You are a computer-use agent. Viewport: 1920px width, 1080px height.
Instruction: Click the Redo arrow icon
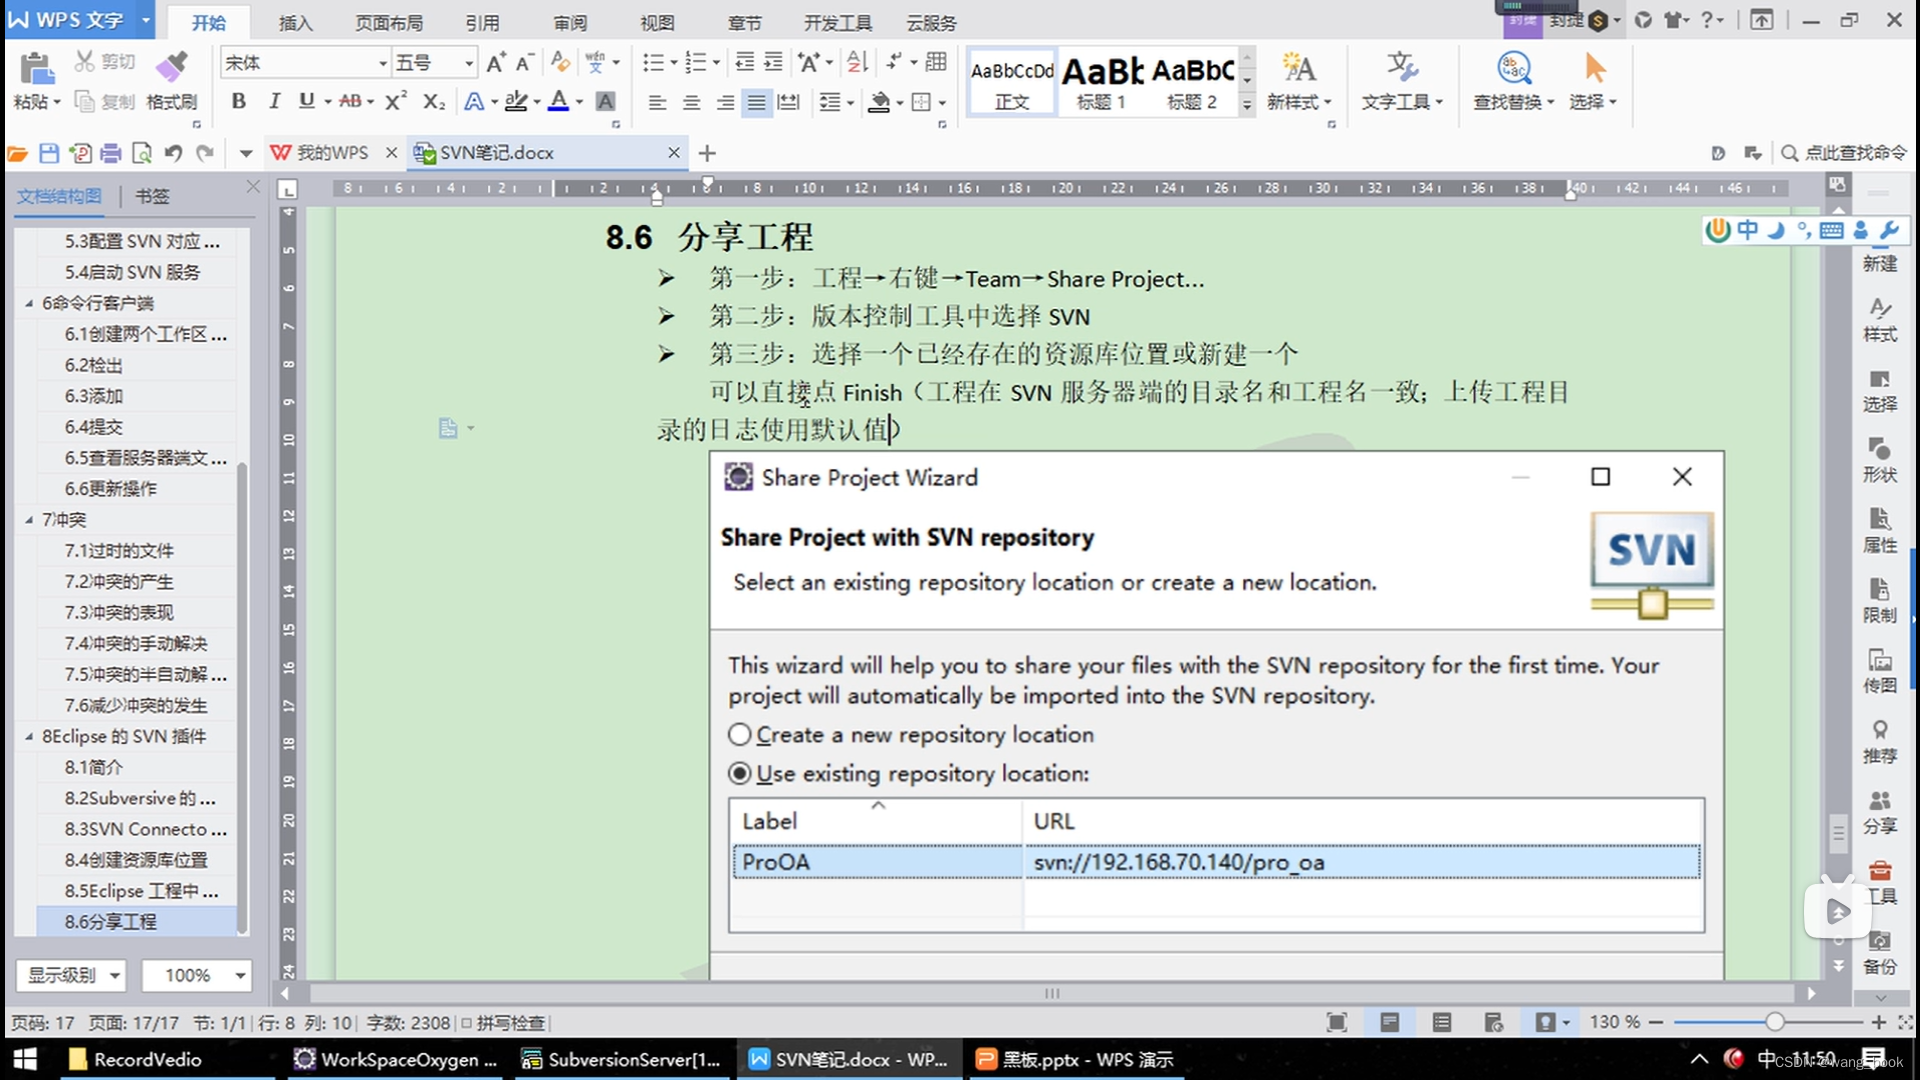(205, 153)
